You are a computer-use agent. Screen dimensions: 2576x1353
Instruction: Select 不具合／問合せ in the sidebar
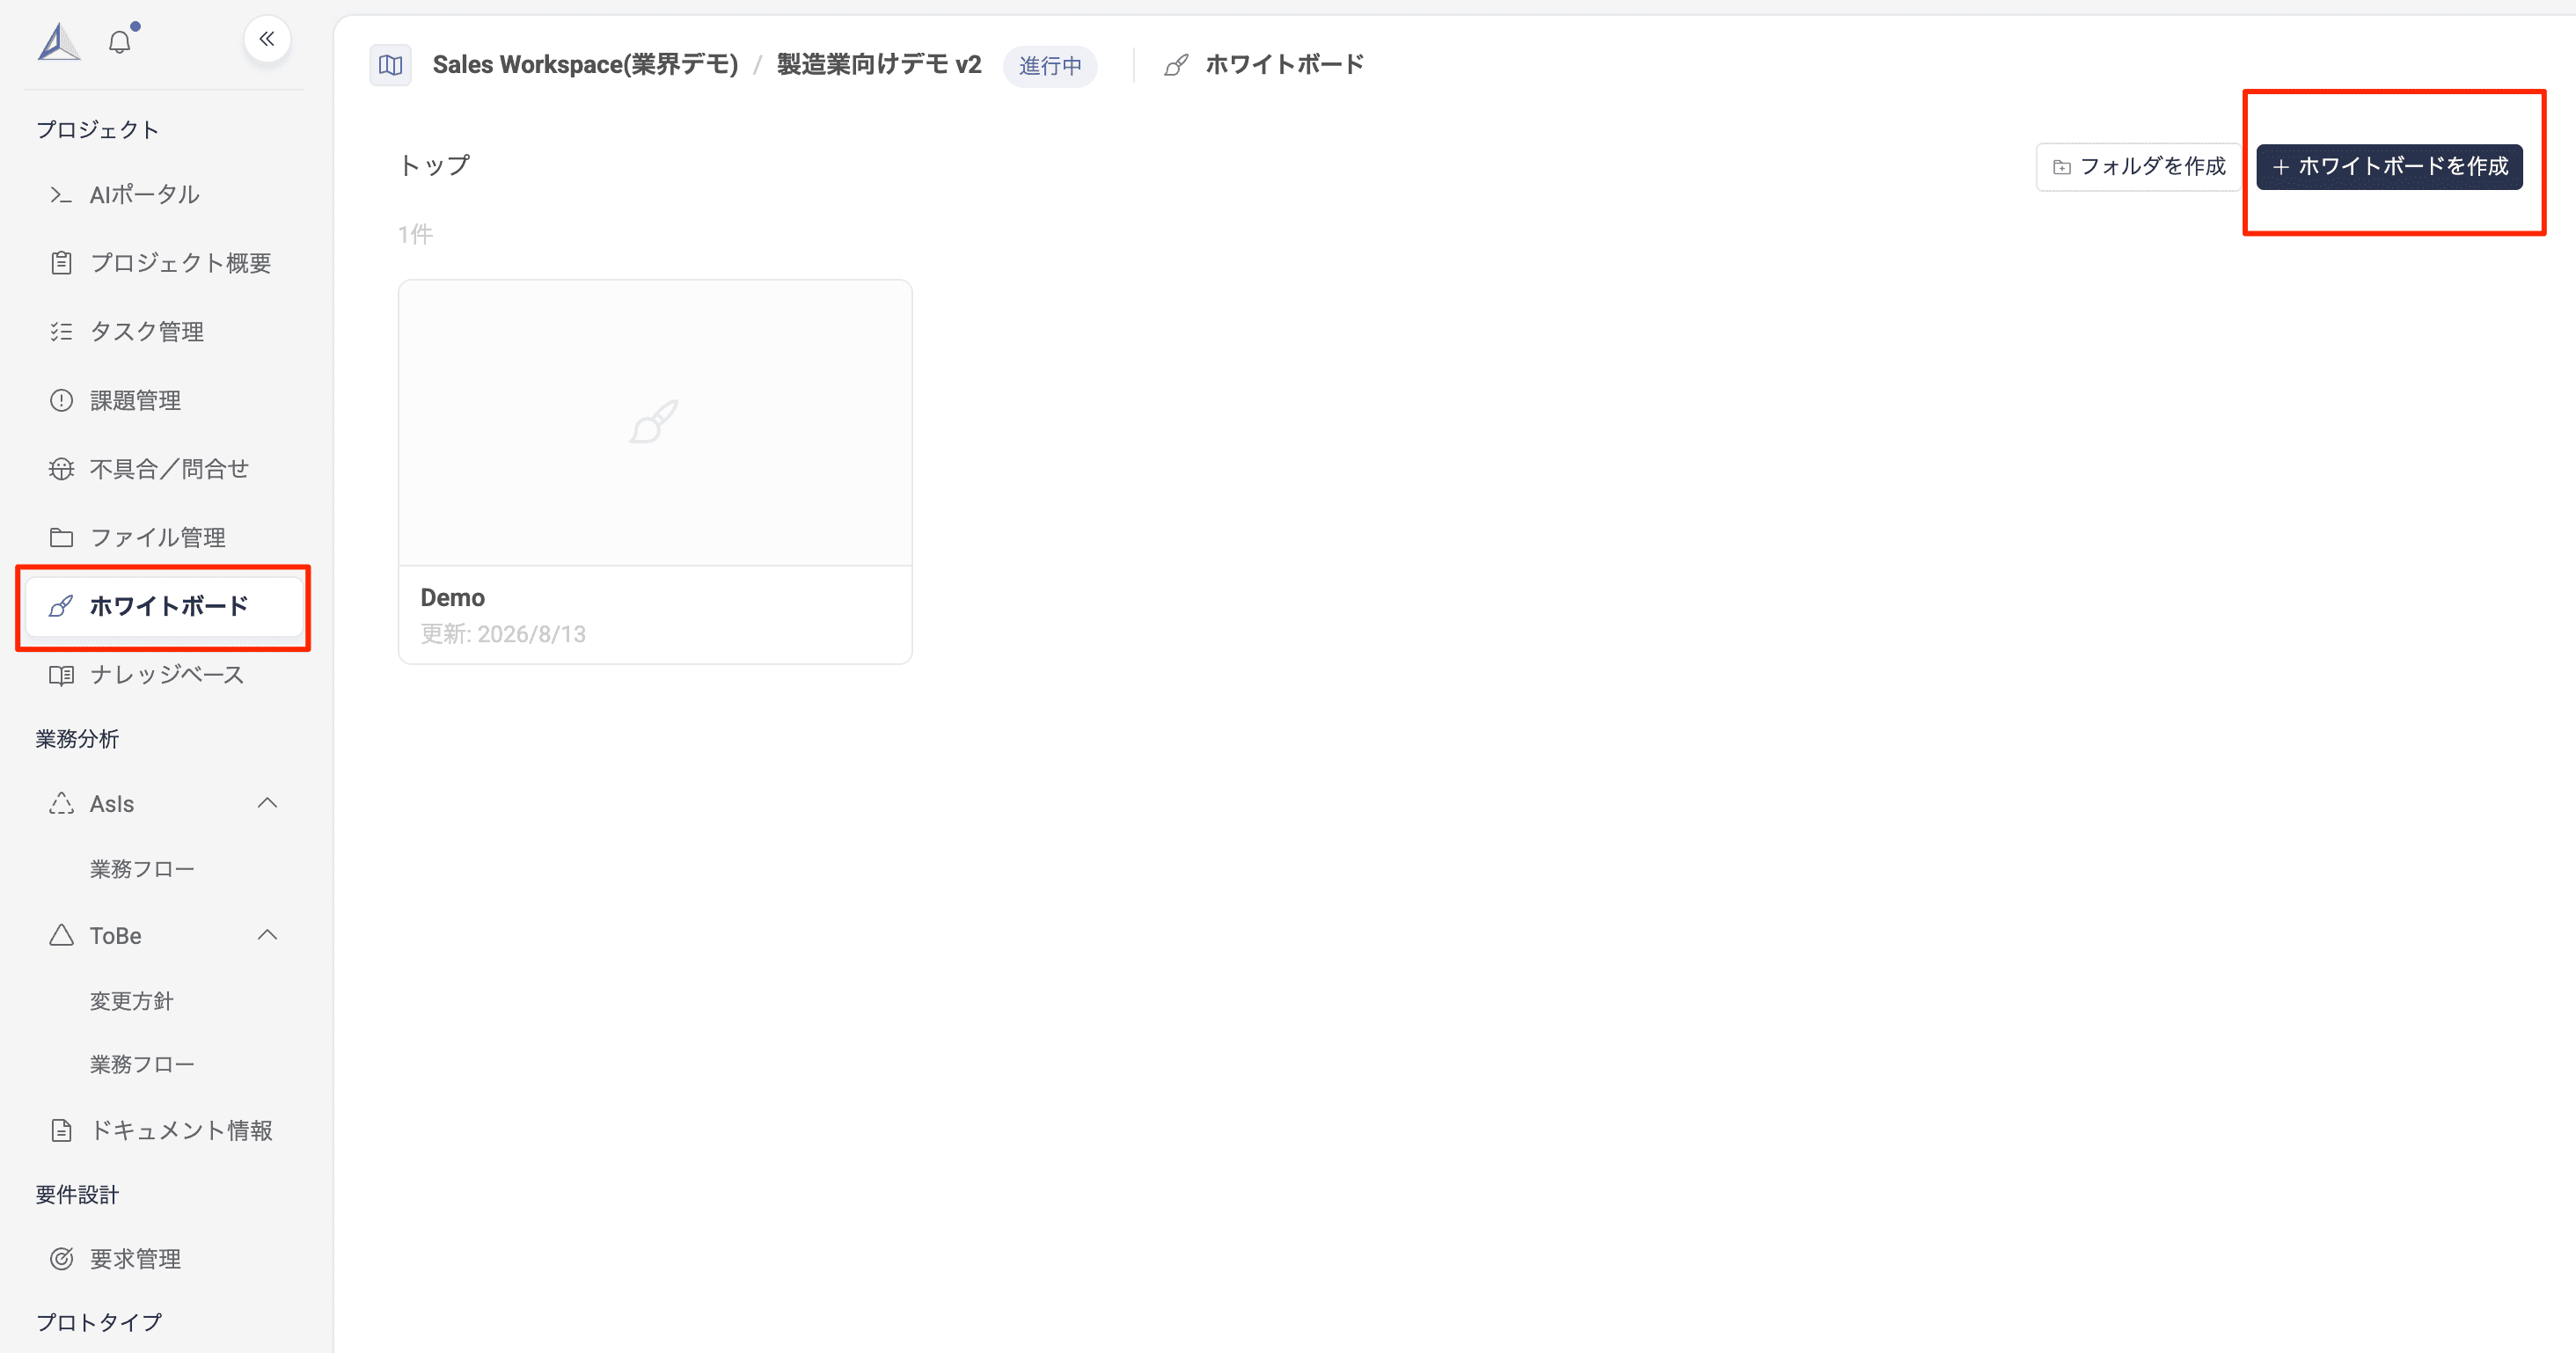165,469
